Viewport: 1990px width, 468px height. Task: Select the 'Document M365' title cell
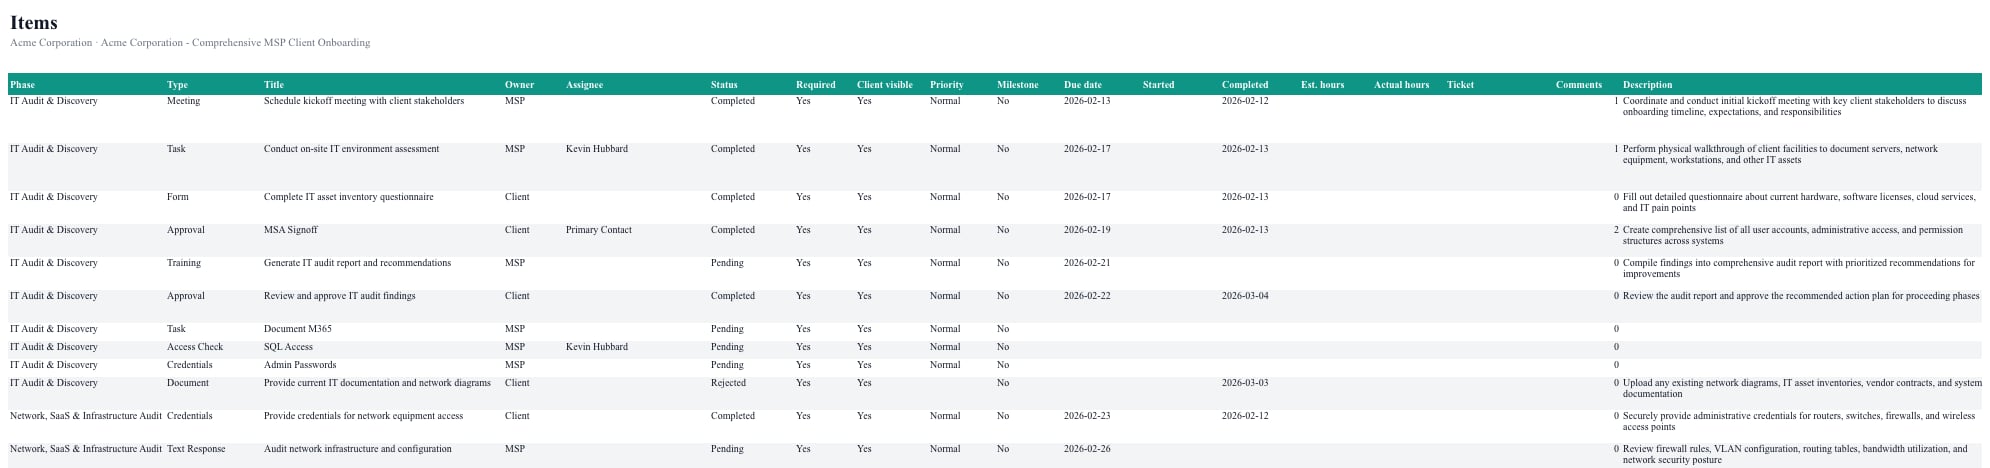tap(298, 329)
